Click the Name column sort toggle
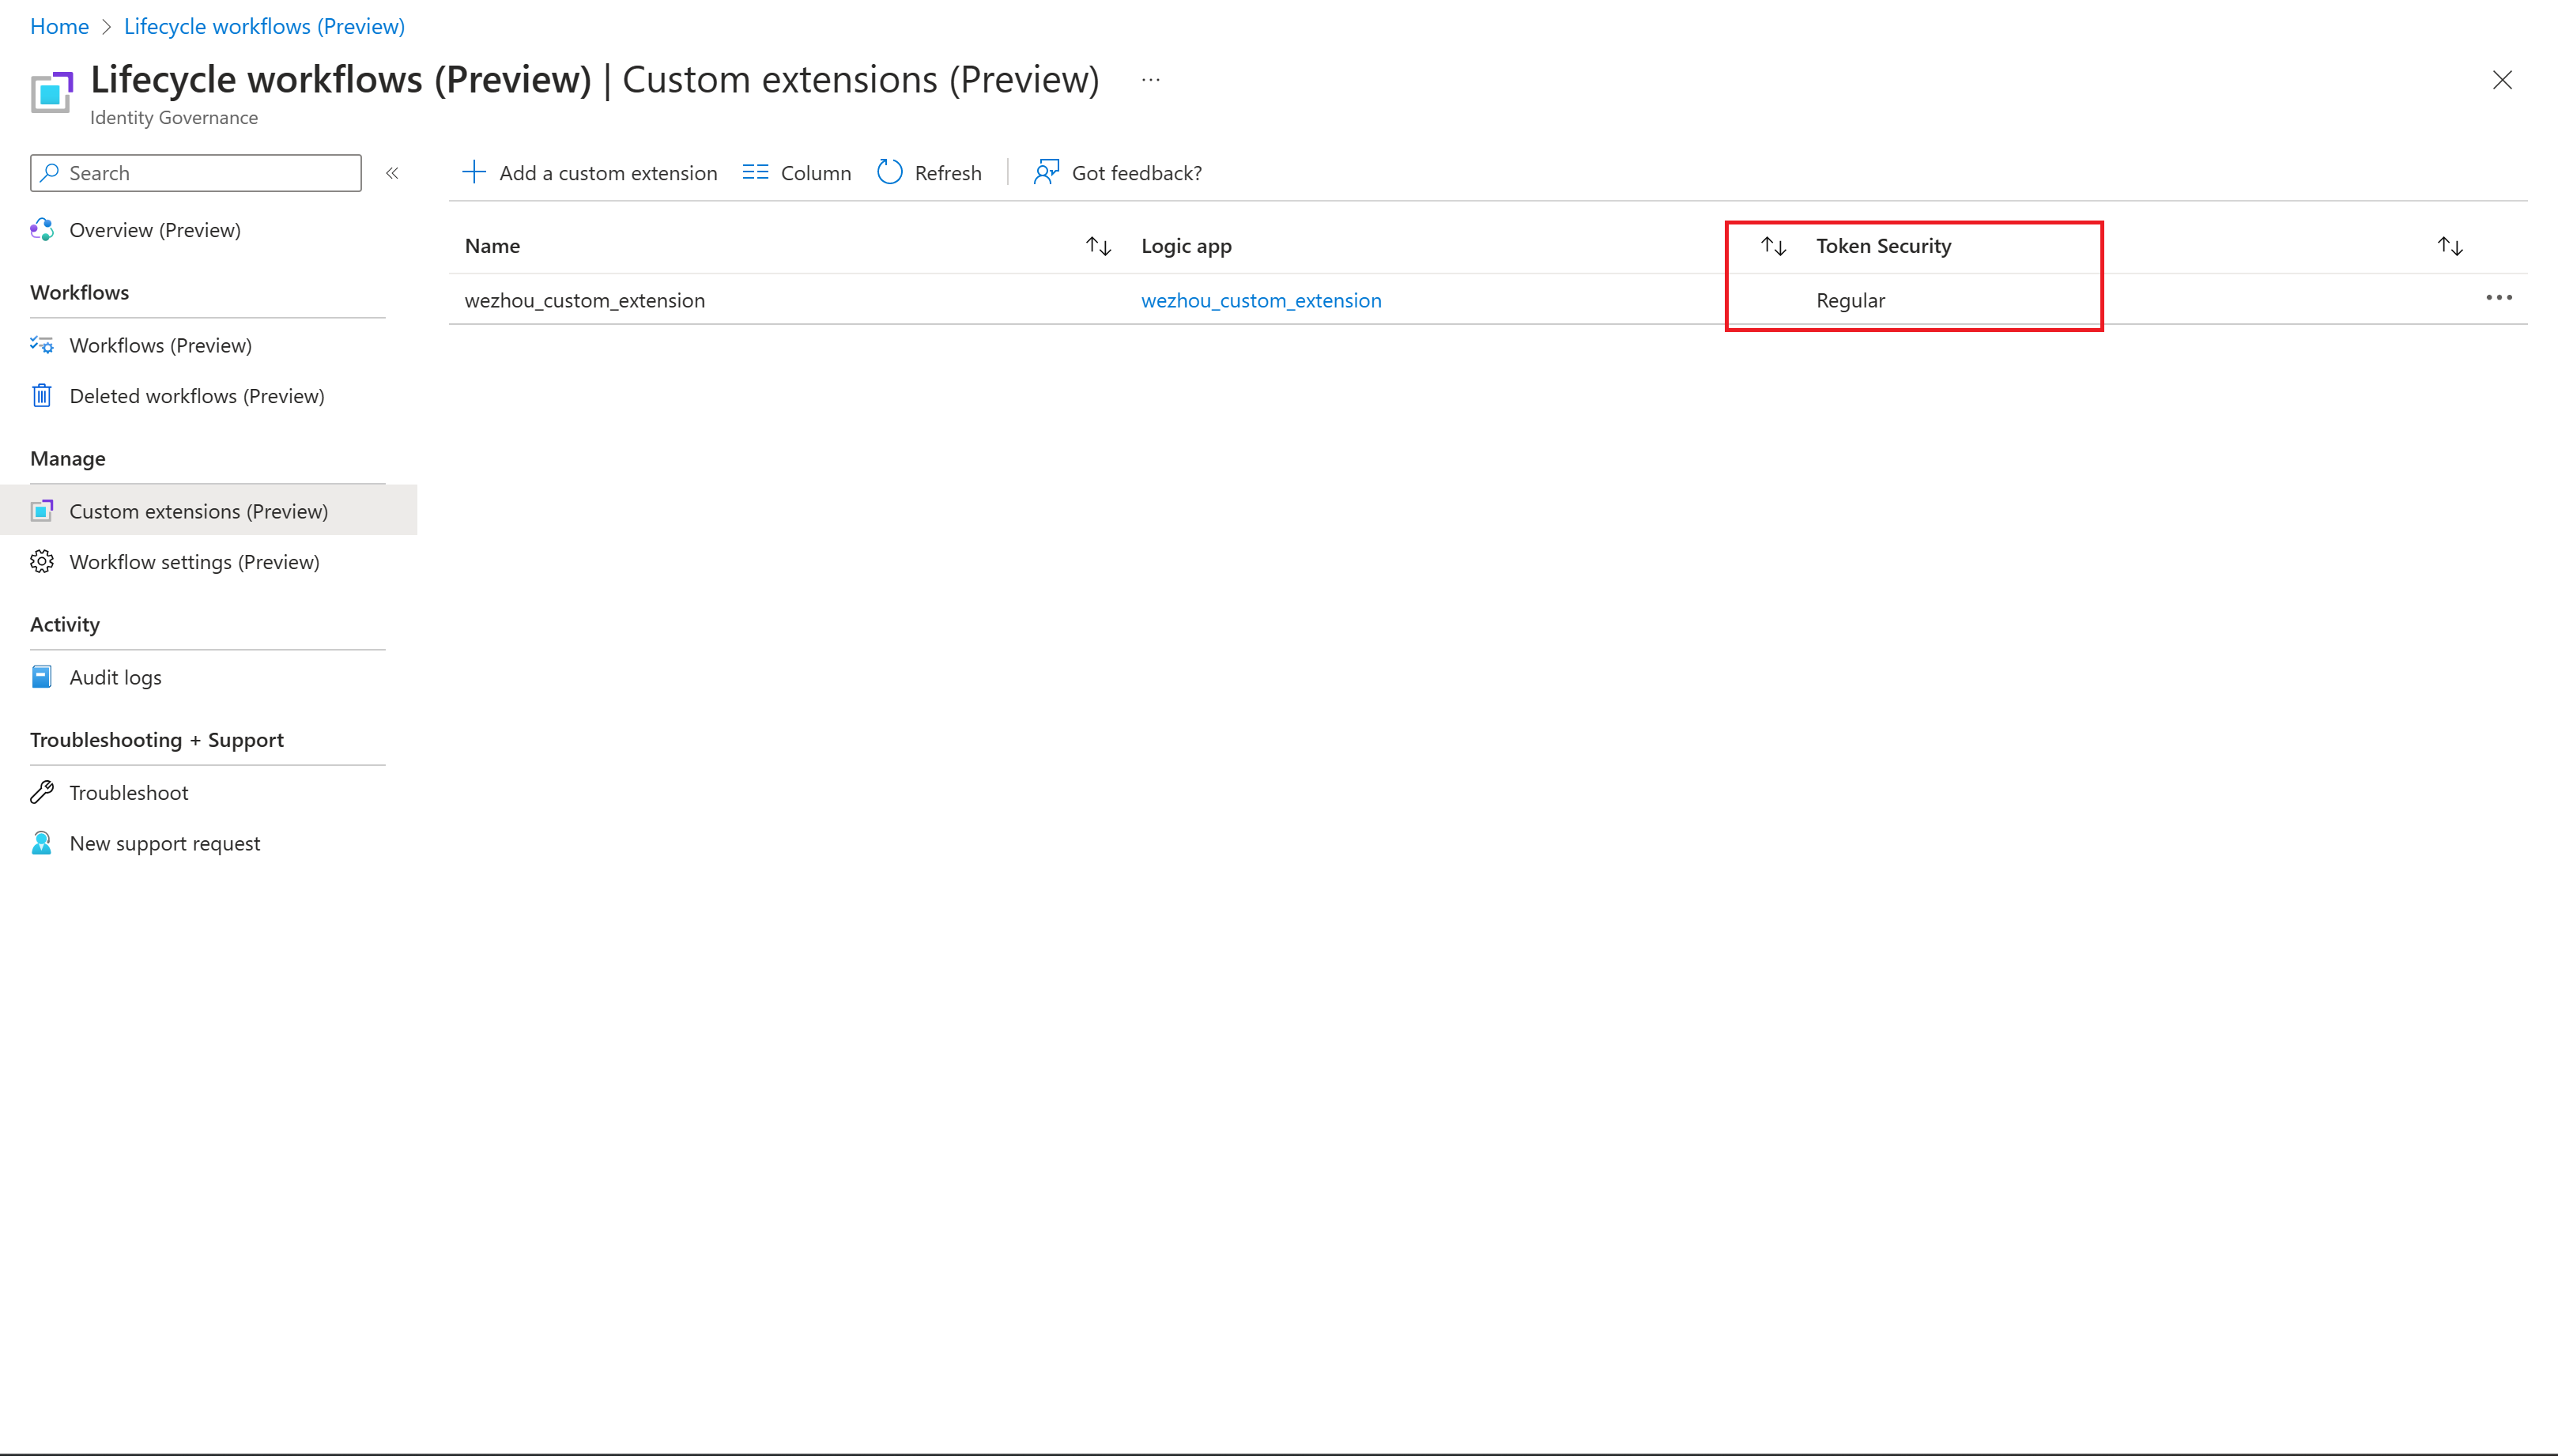 [x=1100, y=246]
